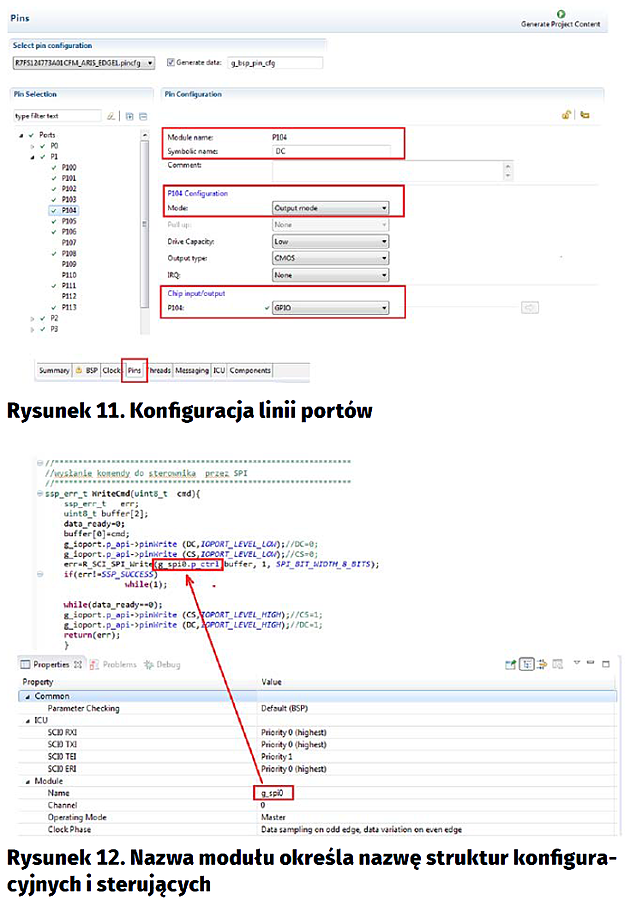The image size is (636, 900).
Task: Select pin P107 in the ports tree
Action: [69, 242]
